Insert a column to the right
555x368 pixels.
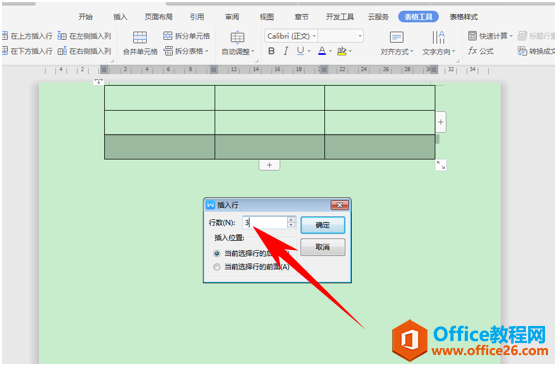tap(85, 51)
